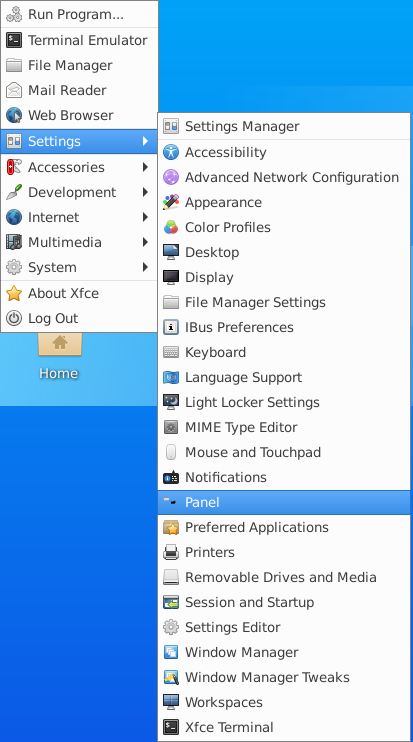Click the Web Browser globe icon
Viewport: 413px width, 742px height.
(x=14, y=115)
